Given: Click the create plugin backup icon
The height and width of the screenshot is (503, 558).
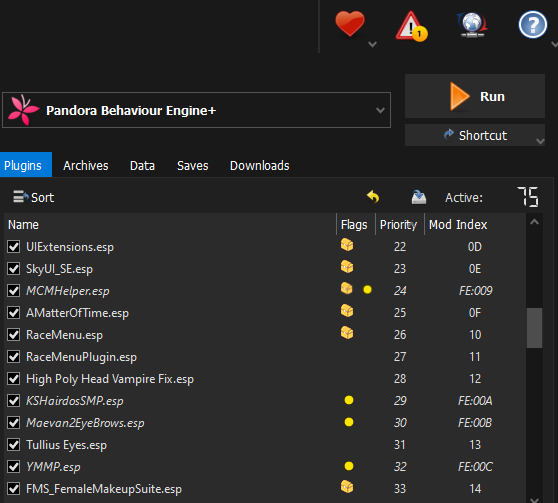Looking at the screenshot, I should pos(418,197).
